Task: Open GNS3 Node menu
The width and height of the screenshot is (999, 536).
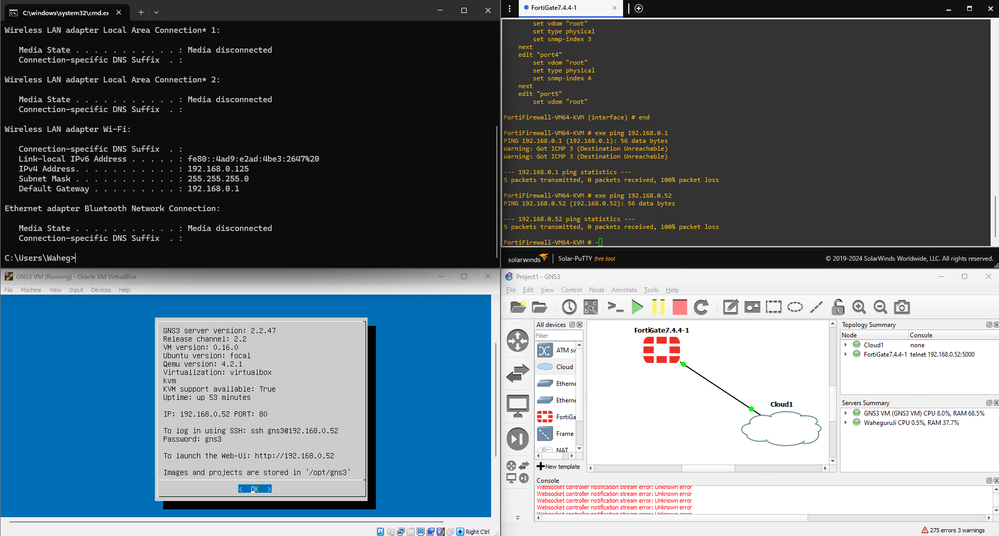Action: (596, 290)
